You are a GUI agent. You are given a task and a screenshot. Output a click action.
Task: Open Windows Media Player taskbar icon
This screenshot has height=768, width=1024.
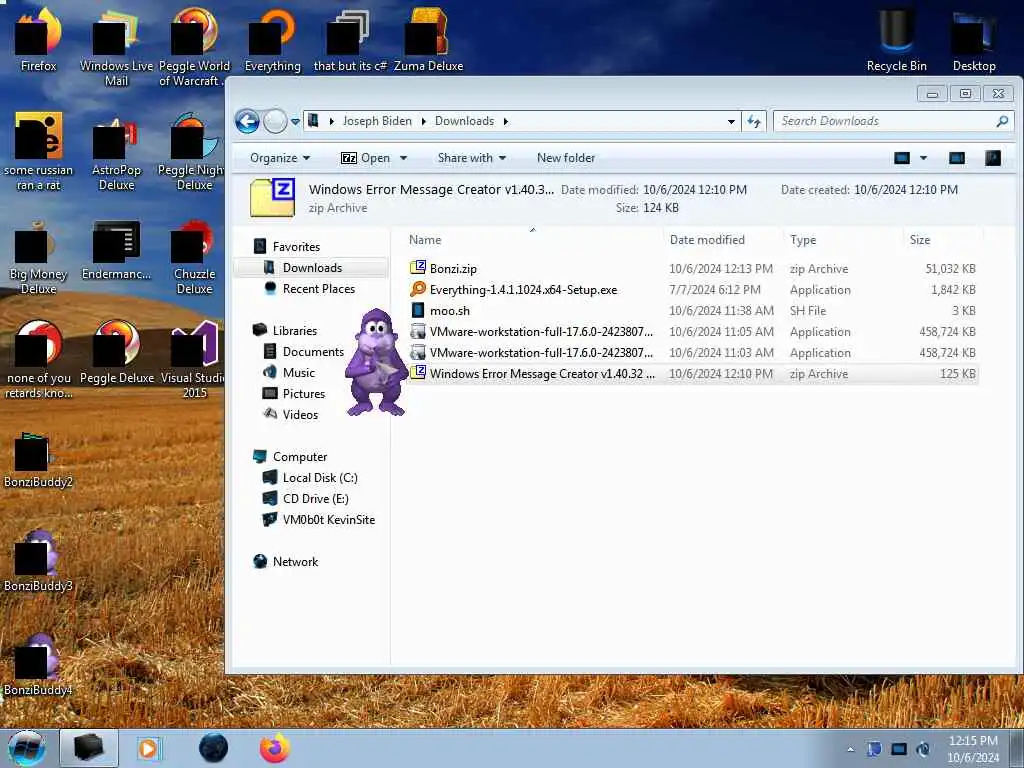coord(148,748)
